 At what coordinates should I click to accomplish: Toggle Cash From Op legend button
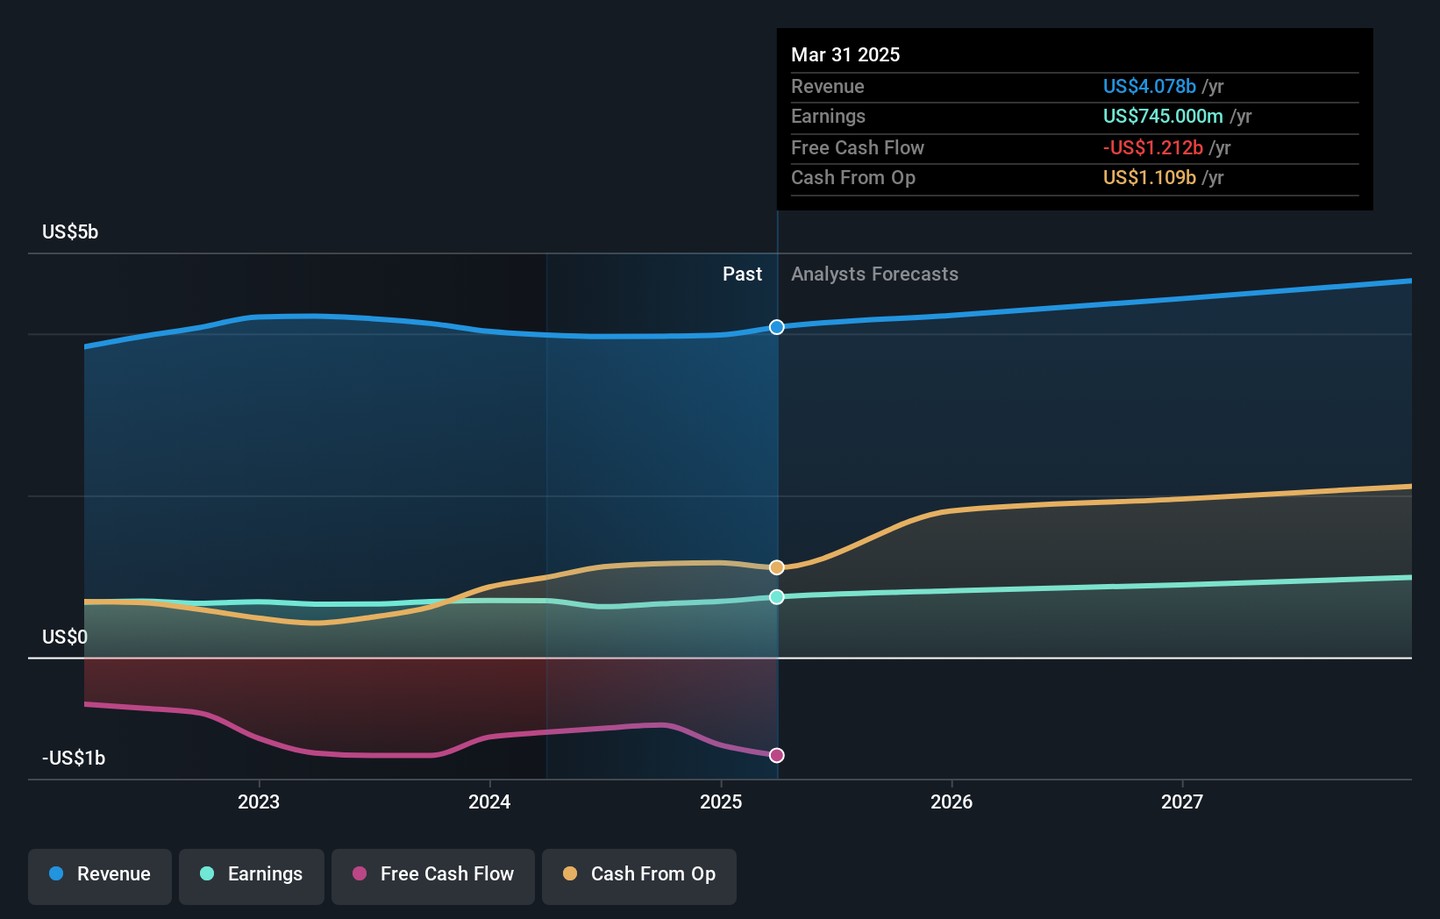coord(639,875)
